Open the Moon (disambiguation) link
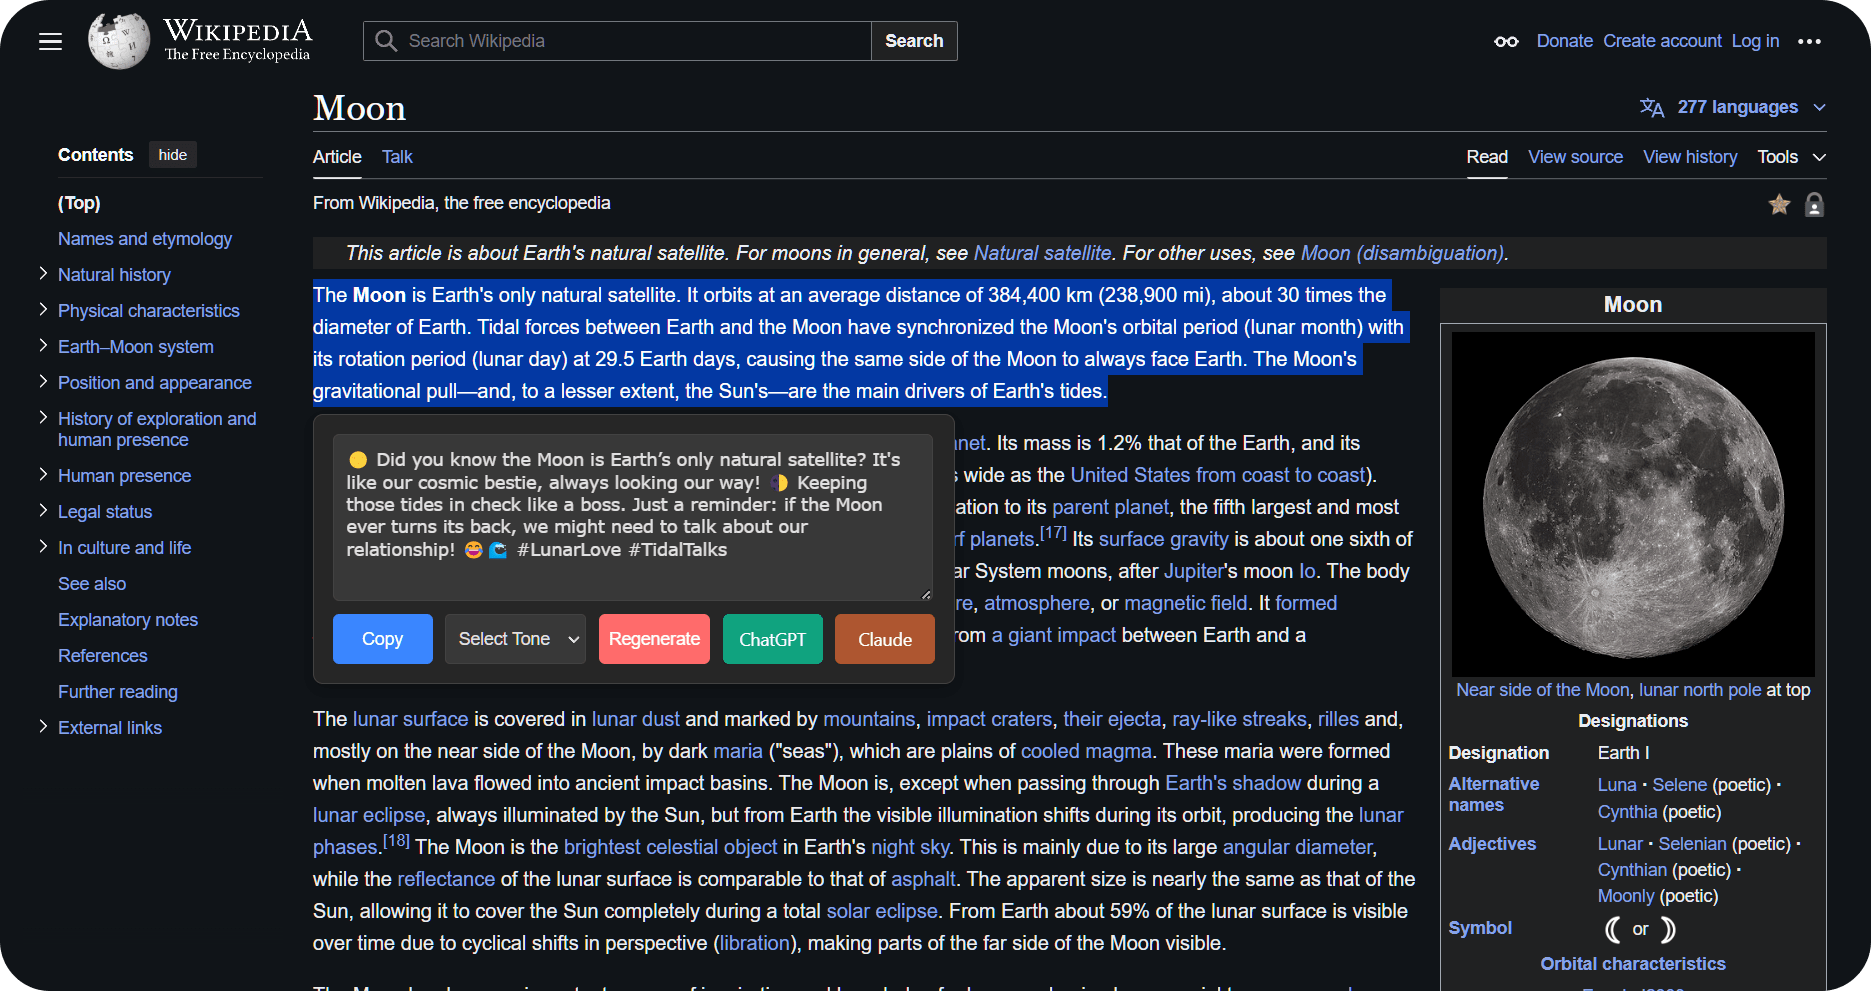 click(x=1402, y=253)
